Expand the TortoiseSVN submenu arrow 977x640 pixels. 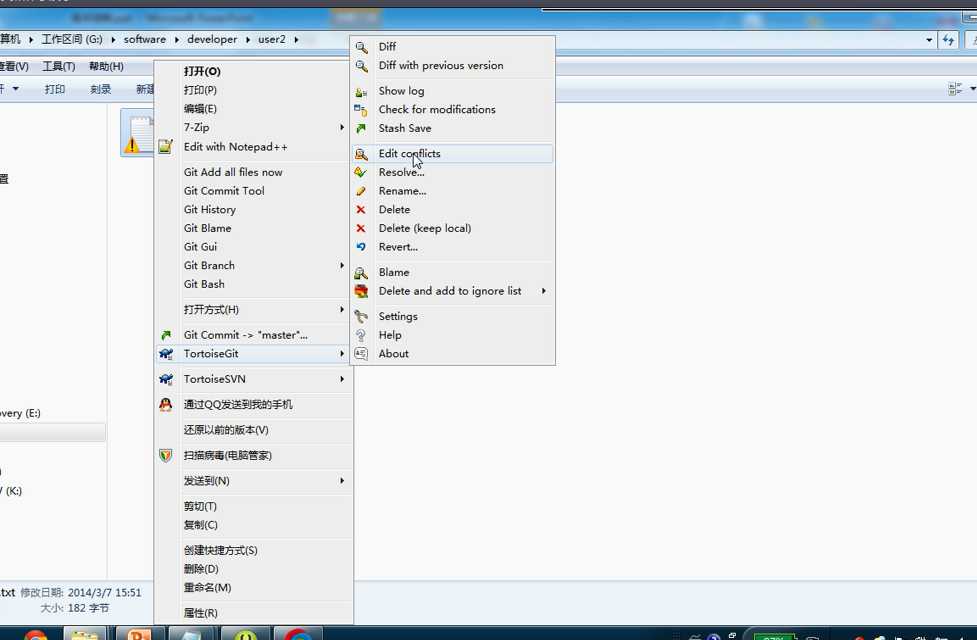341,380
